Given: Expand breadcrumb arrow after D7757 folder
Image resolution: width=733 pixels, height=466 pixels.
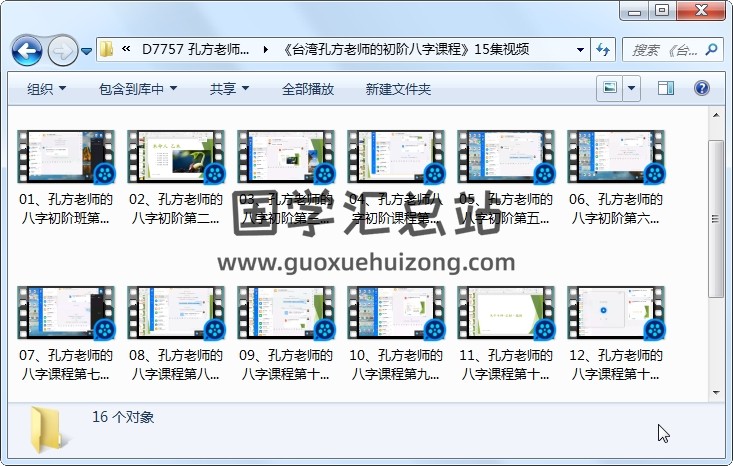Looking at the screenshot, I should pos(266,49).
